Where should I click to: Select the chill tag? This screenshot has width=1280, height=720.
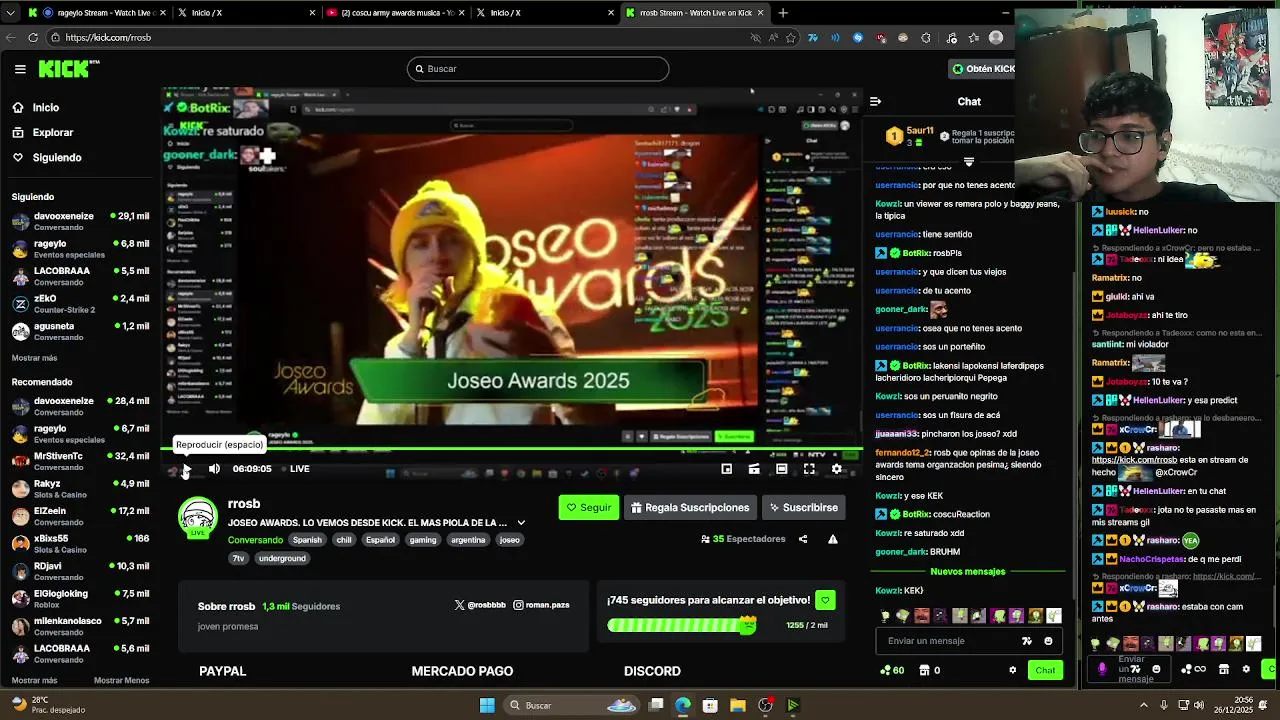pyautogui.click(x=344, y=540)
